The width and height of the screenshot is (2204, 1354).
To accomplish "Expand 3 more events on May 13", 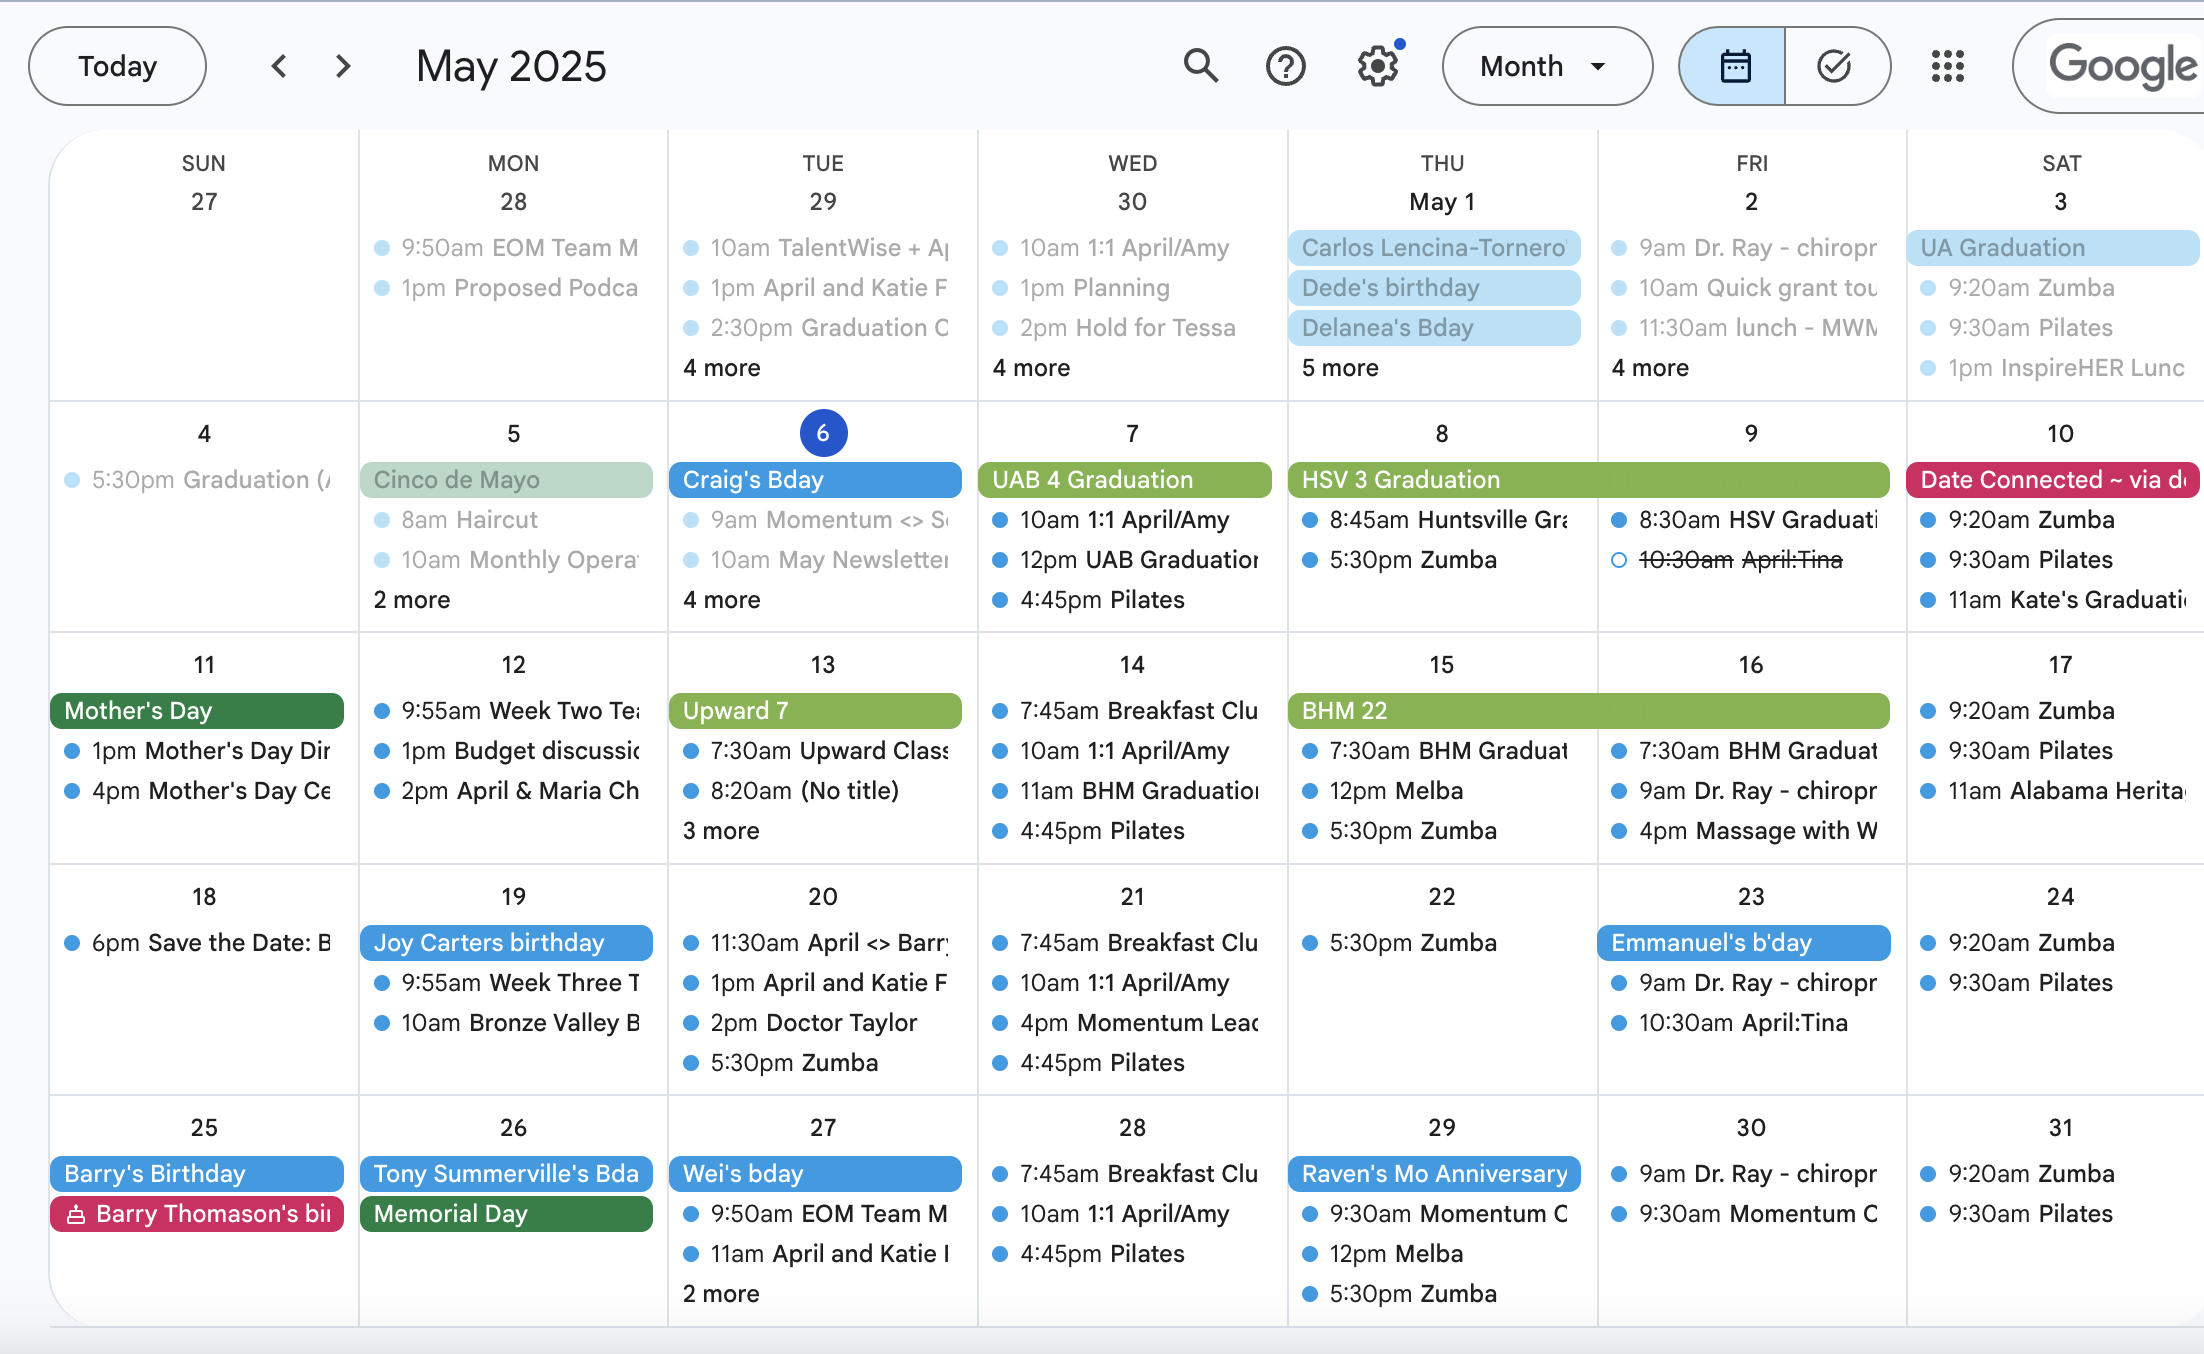I will 721,831.
